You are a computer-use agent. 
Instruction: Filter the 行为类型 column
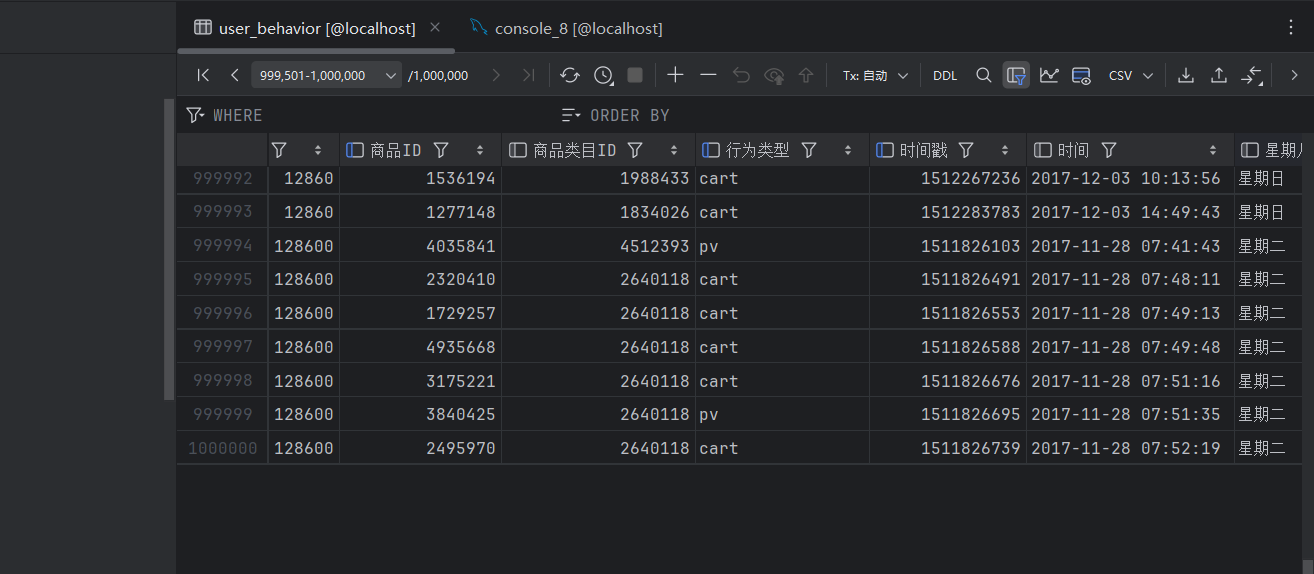[x=809, y=150]
